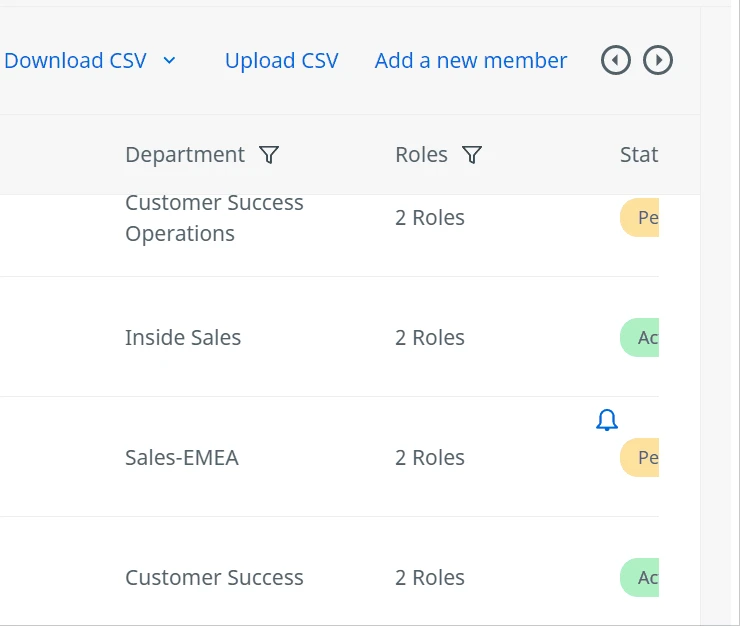The image size is (740, 626).
Task: Click the Download CSV link
Action: (76, 60)
